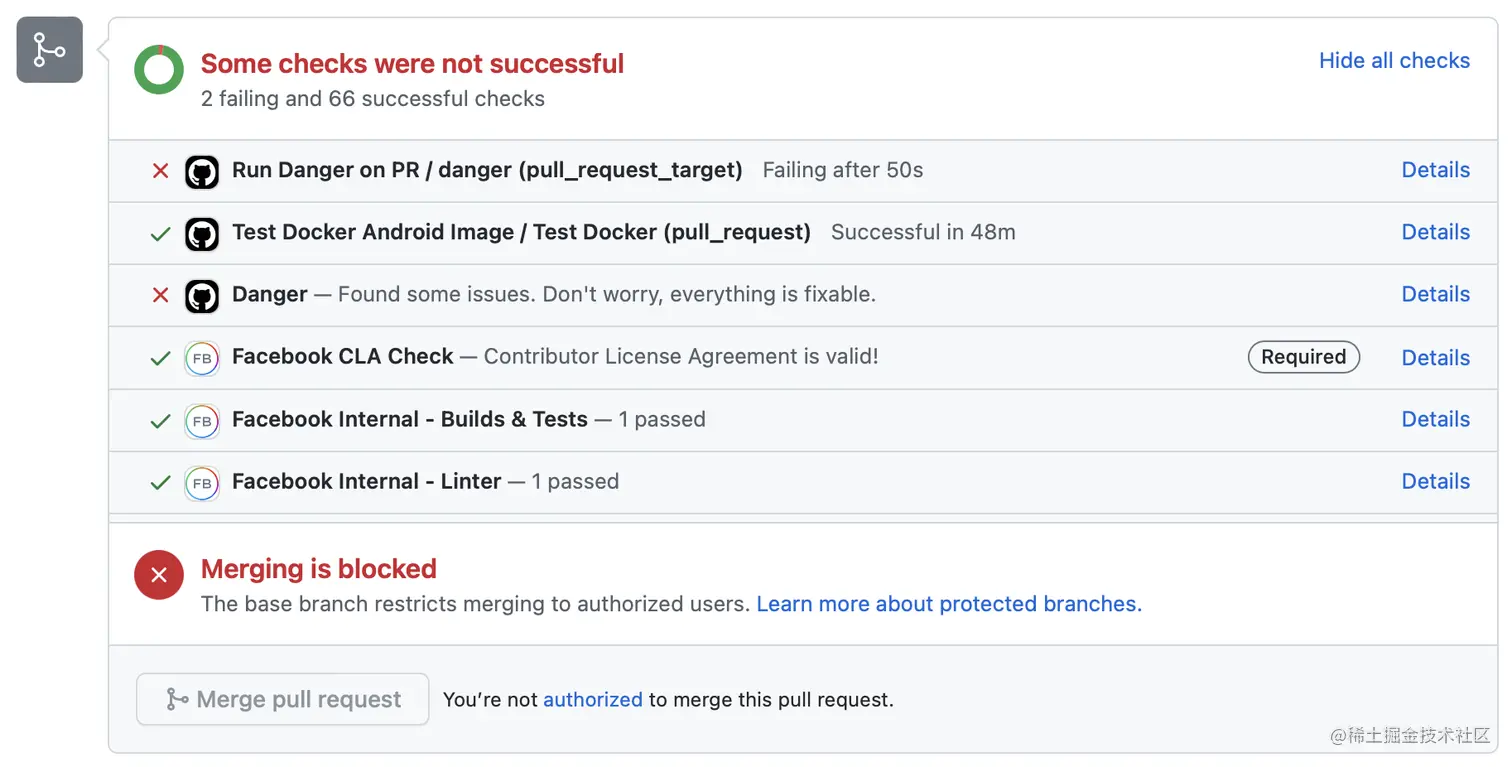The height and width of the screenshot is (767, 1512).
Task: Click GitHub avatar beside Test Docker check
Action: click(x=202, y=234)
